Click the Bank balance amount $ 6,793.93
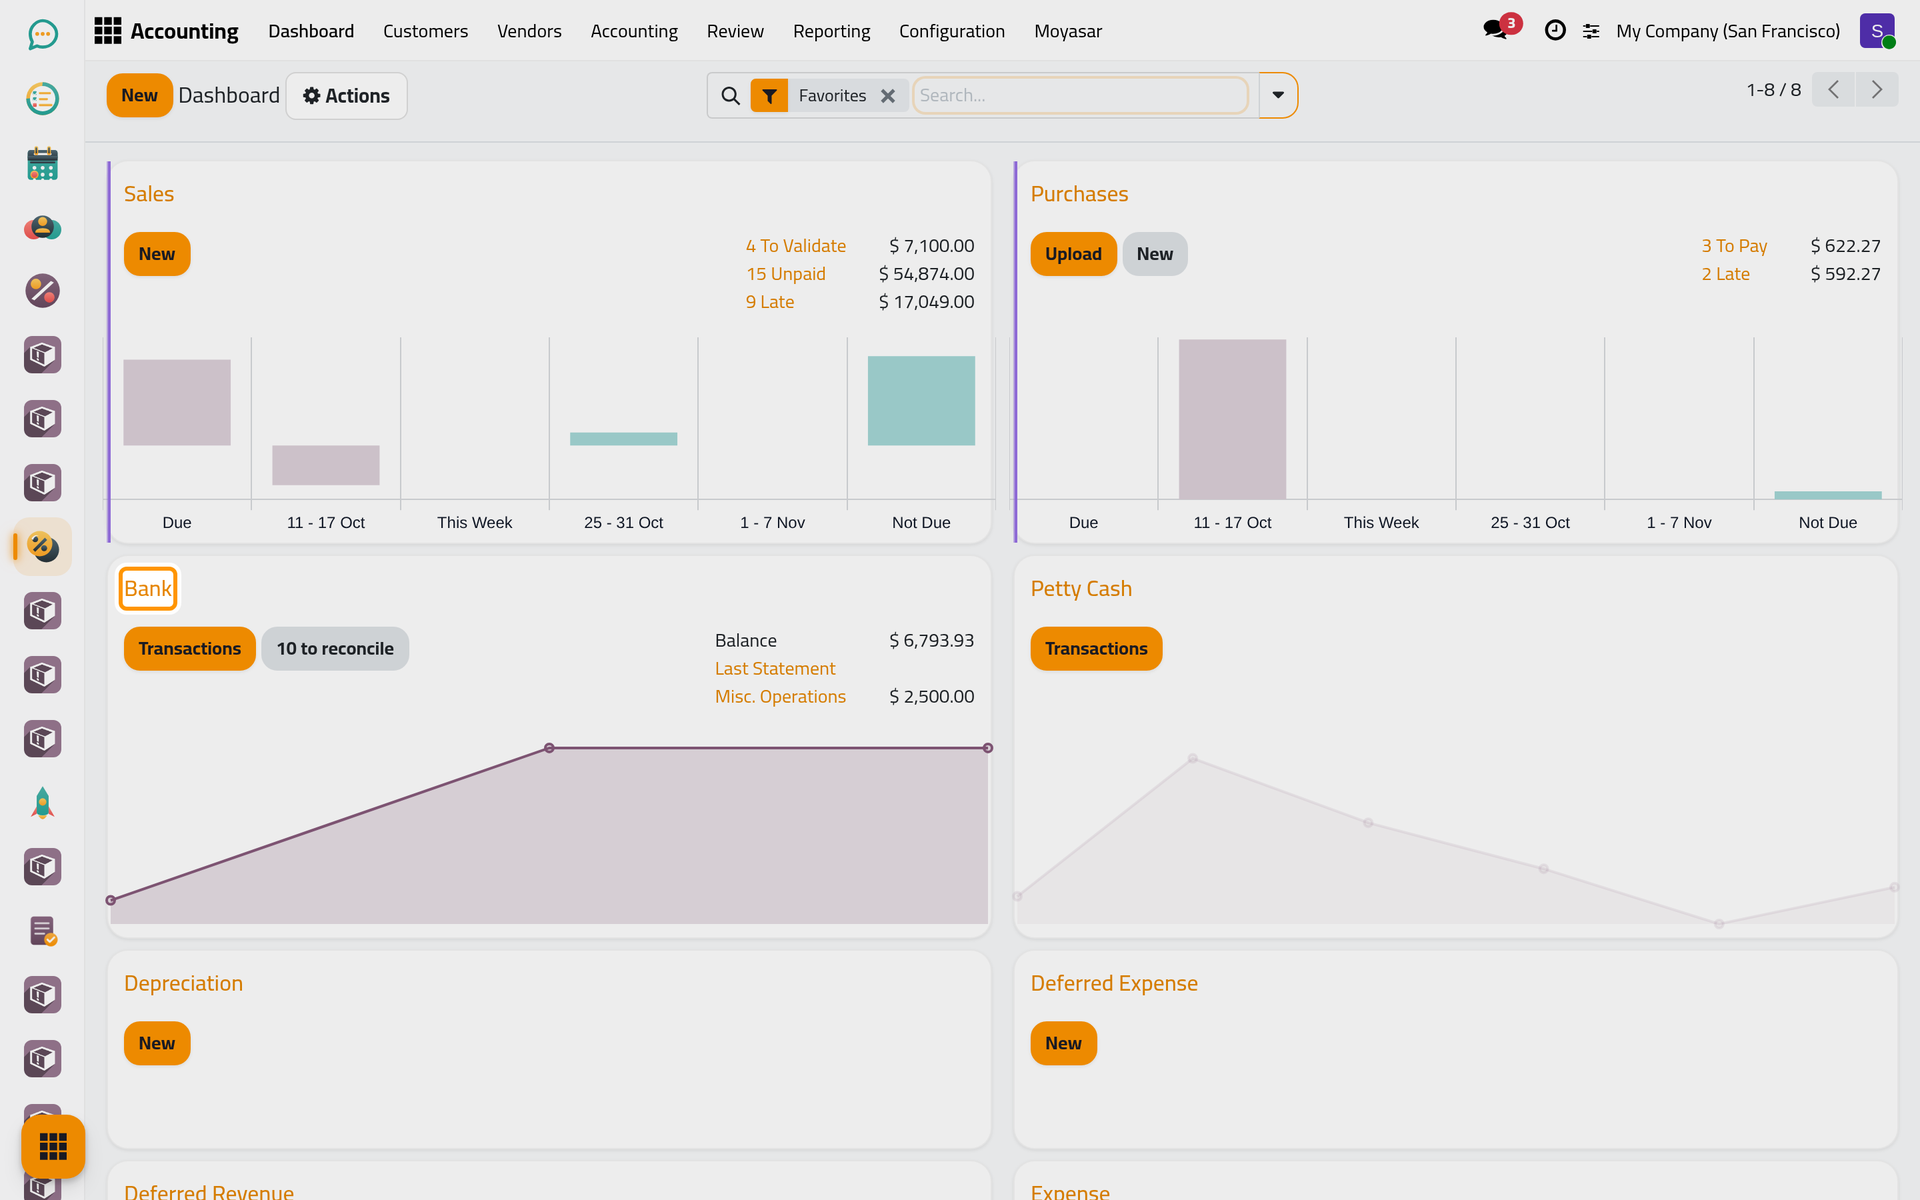This screenshot has width=1920, height=1200. pyautogui.click(x=931, y=641)
